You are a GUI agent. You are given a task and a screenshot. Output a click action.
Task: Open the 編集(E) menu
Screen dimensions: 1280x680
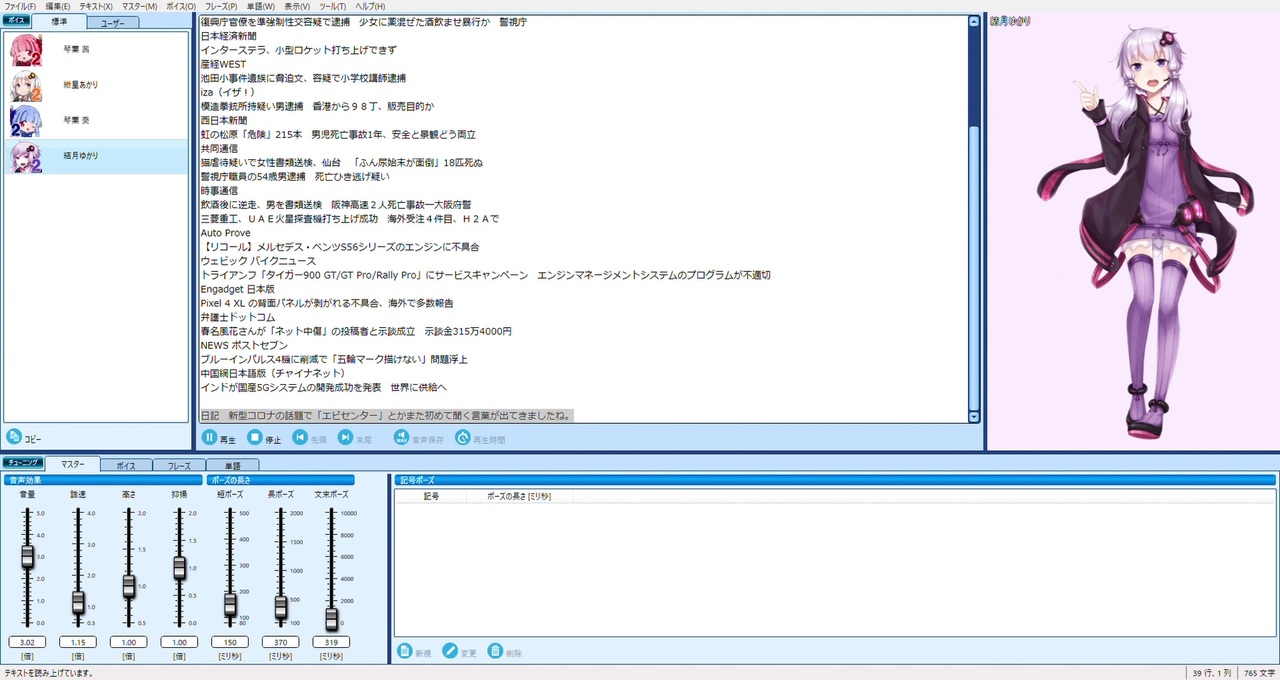(58, 6)
